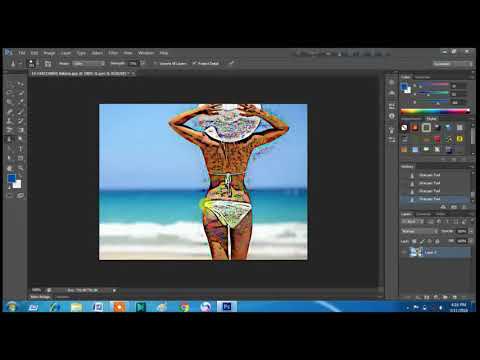The height and width of the screenshot is (360, 480).
Task: Hide Layer 1 with eye icon
Action: pos(404,252)
